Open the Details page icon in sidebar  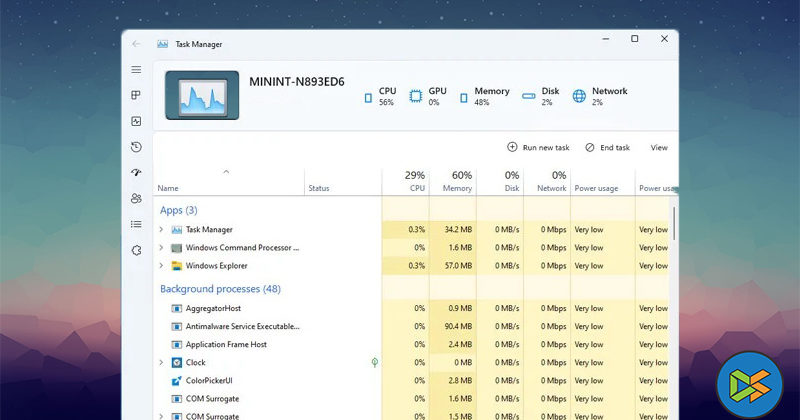coord(136,224)
